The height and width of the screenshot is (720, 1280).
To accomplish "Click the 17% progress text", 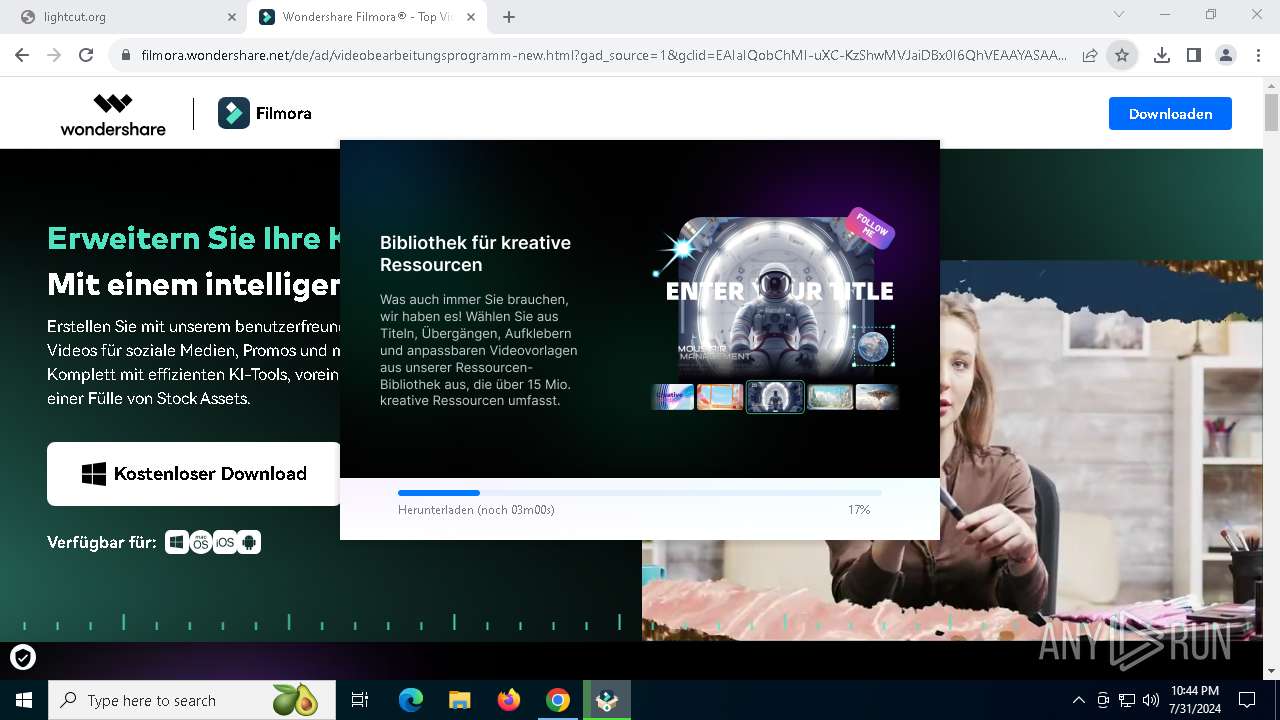I will [859, 510].
